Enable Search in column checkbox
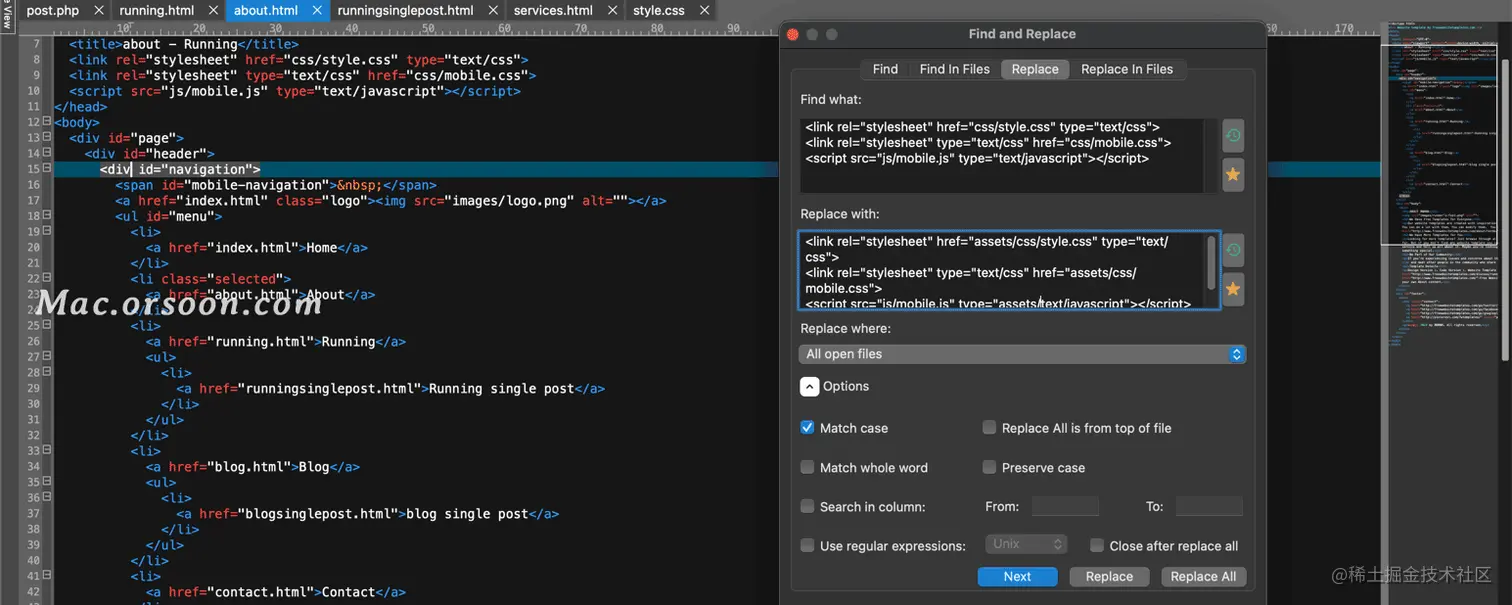 [x=807, y=506]
